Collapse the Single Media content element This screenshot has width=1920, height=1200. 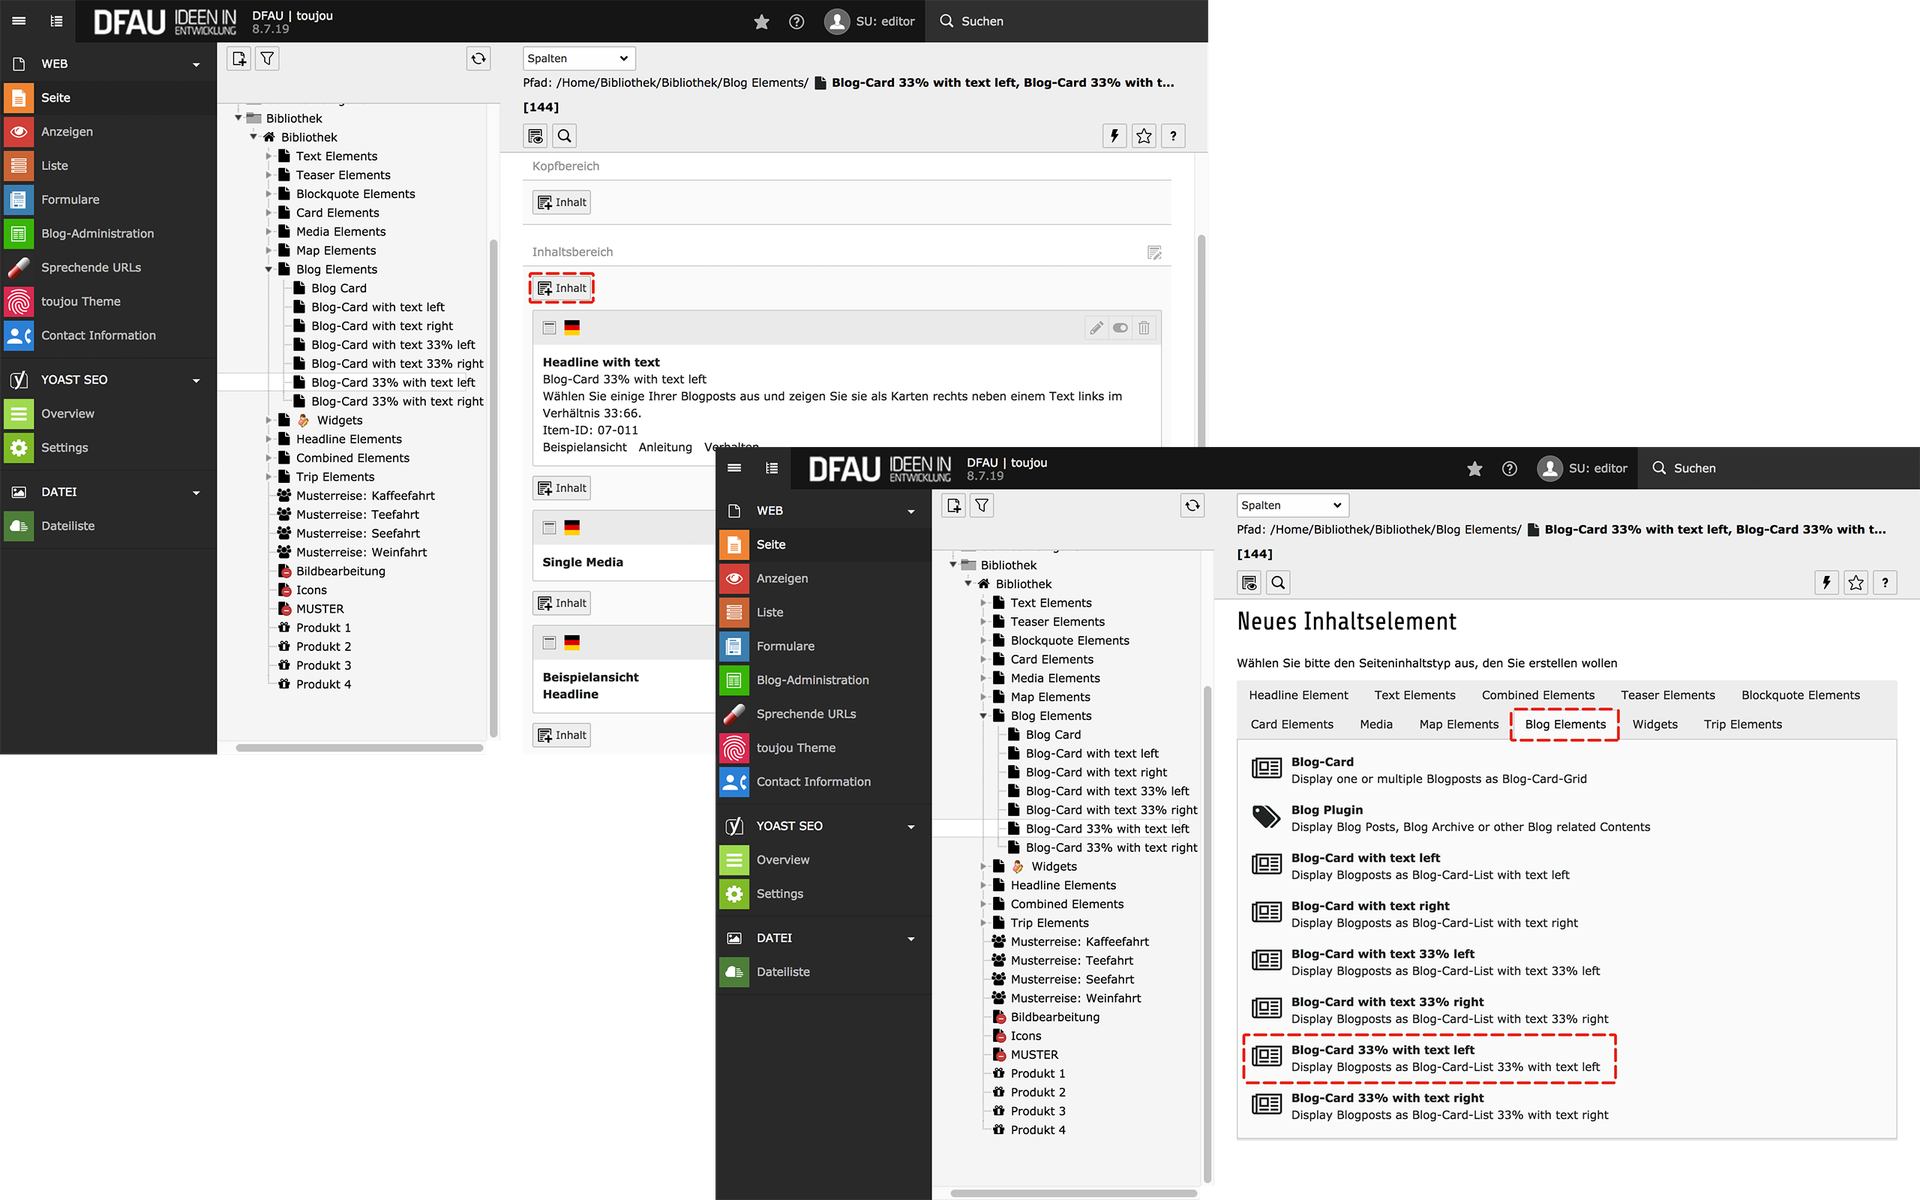click(549, 528)
